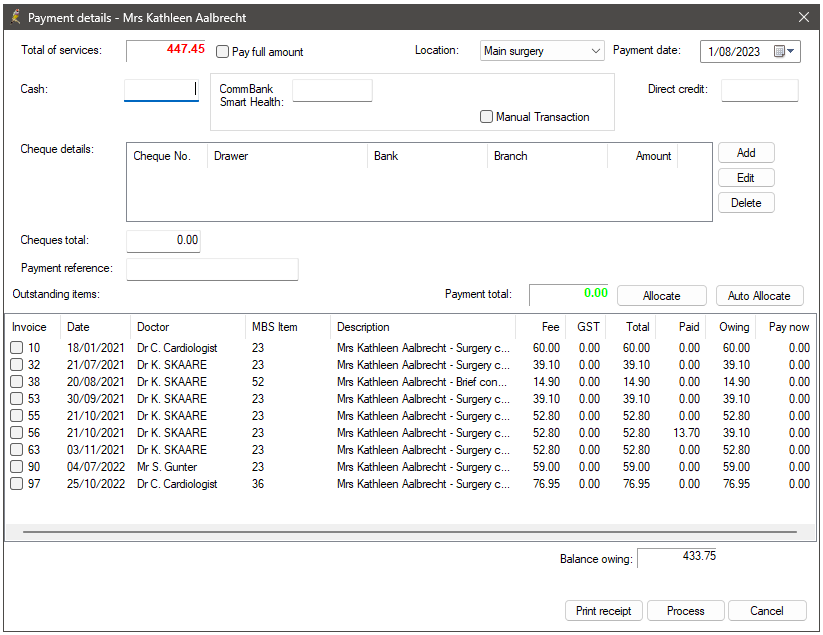
Task: Click the Cheque No. column header
Action: pos(167,156)
